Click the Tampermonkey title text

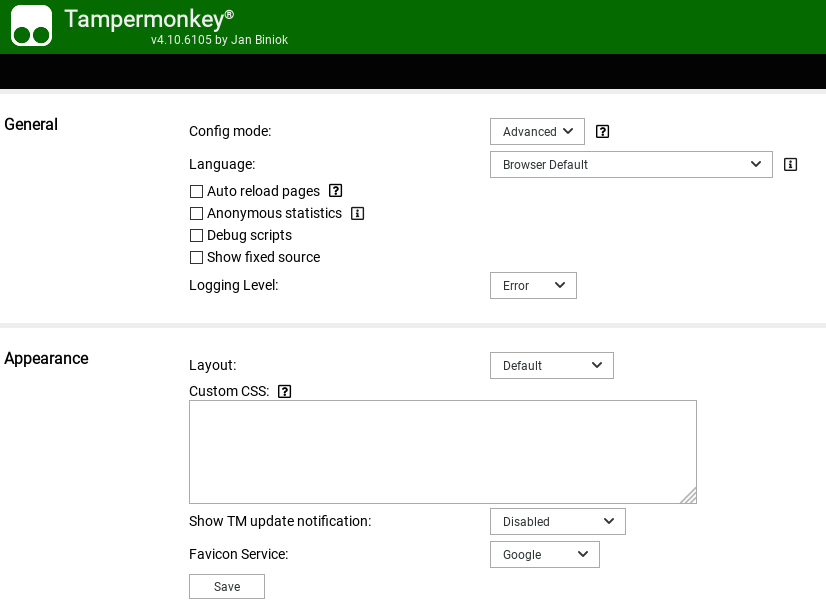[149, 19]
